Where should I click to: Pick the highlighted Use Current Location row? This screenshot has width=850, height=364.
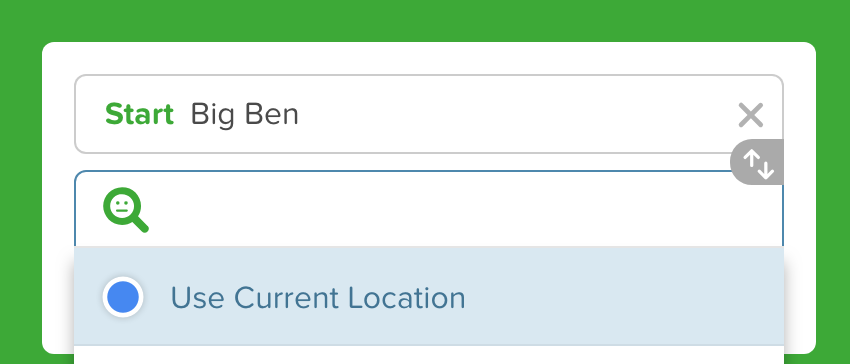pos(429,296)
